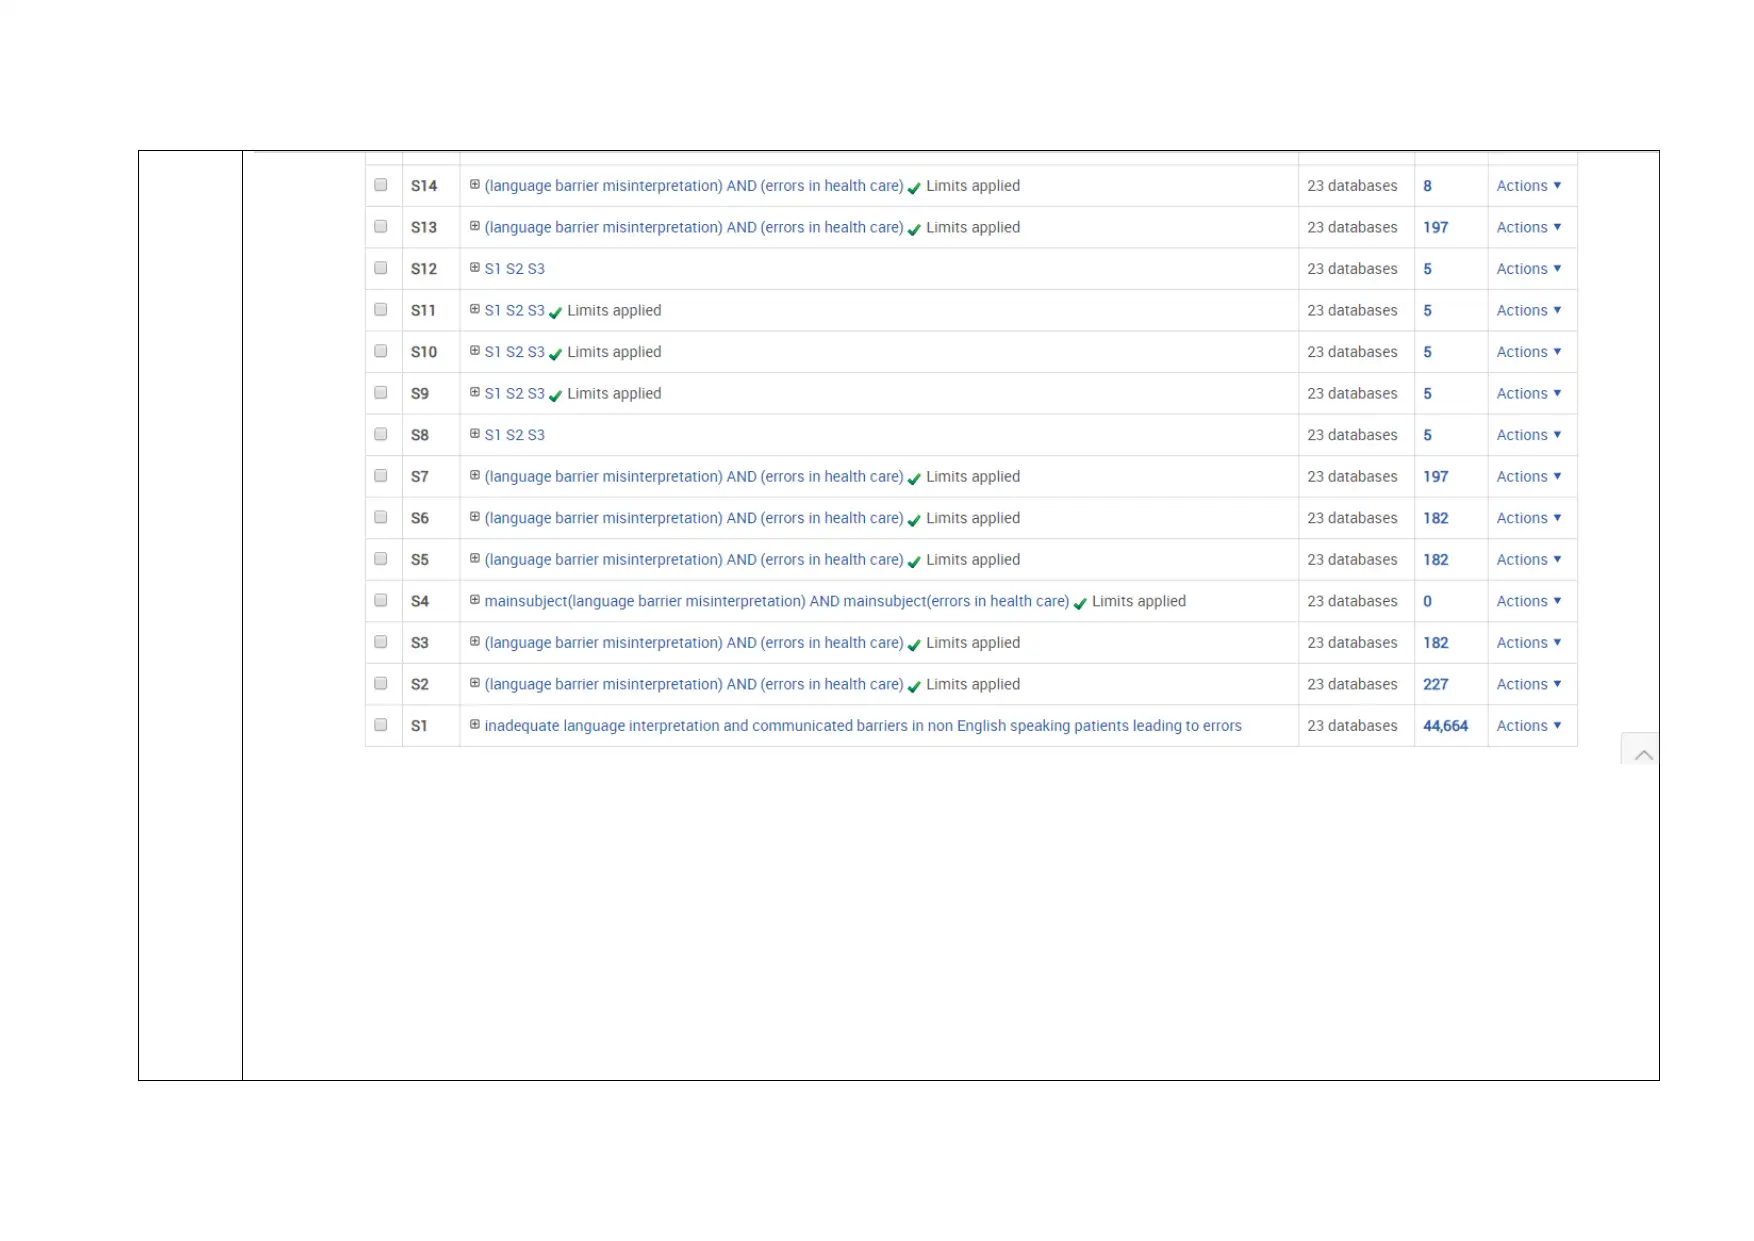This screenshot has height=1241, width=1754.
Task: View the 0 results for S4
Action: (x=1427, y=601)
